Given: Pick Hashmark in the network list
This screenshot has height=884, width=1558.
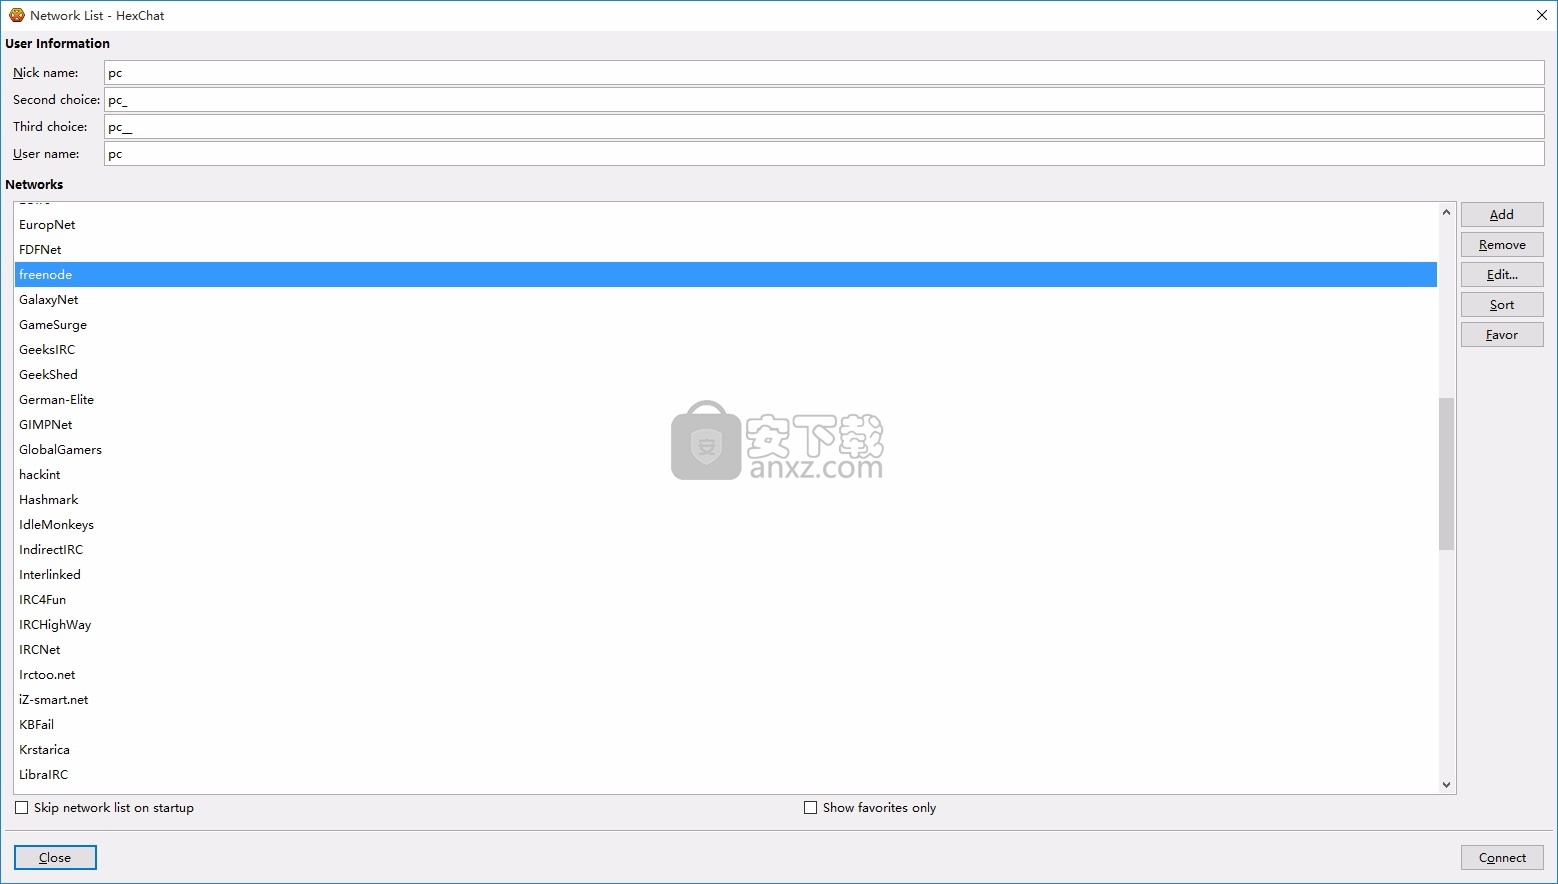Looking at the screenshot, I should pos(726,499).
